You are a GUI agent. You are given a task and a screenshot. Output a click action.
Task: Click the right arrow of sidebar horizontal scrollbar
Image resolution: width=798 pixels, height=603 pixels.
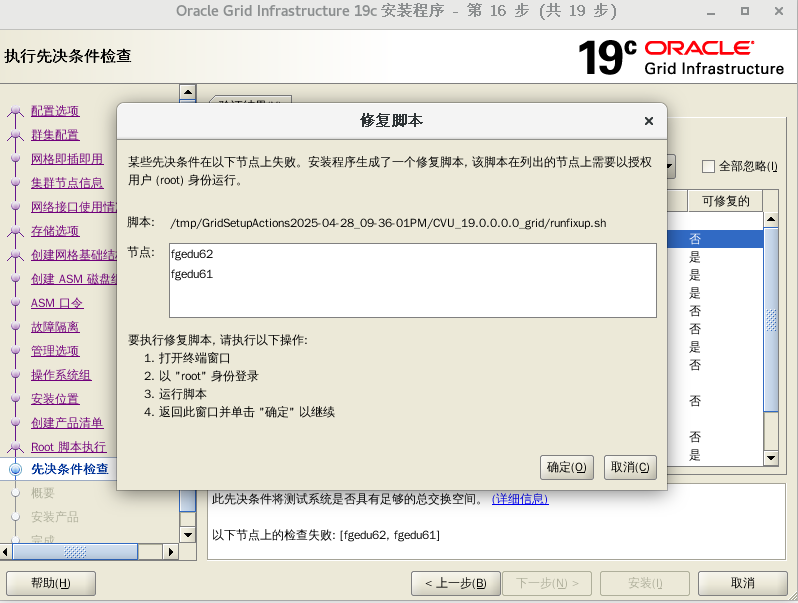[170, 552]
